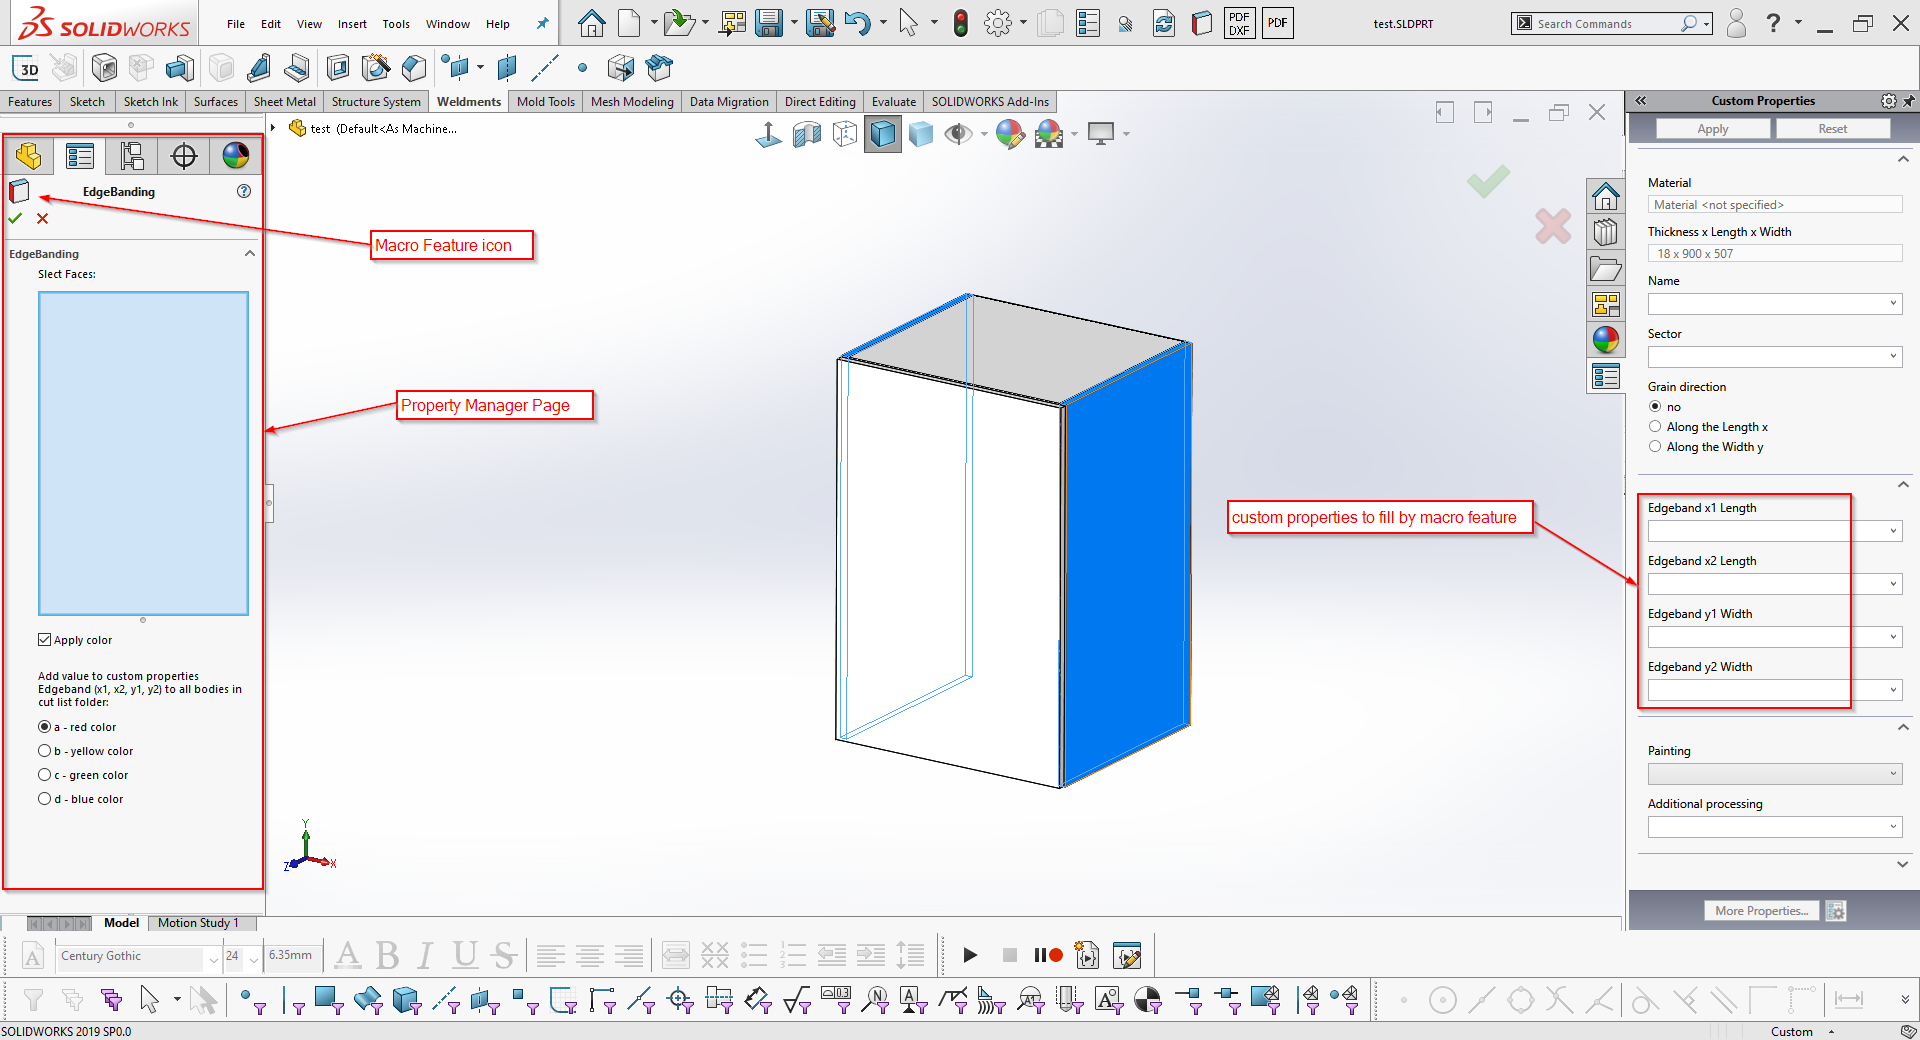This screenshot has width=1920, height=1040.
Task: Click the Custom units status entry
Action: [1792, 1031]
